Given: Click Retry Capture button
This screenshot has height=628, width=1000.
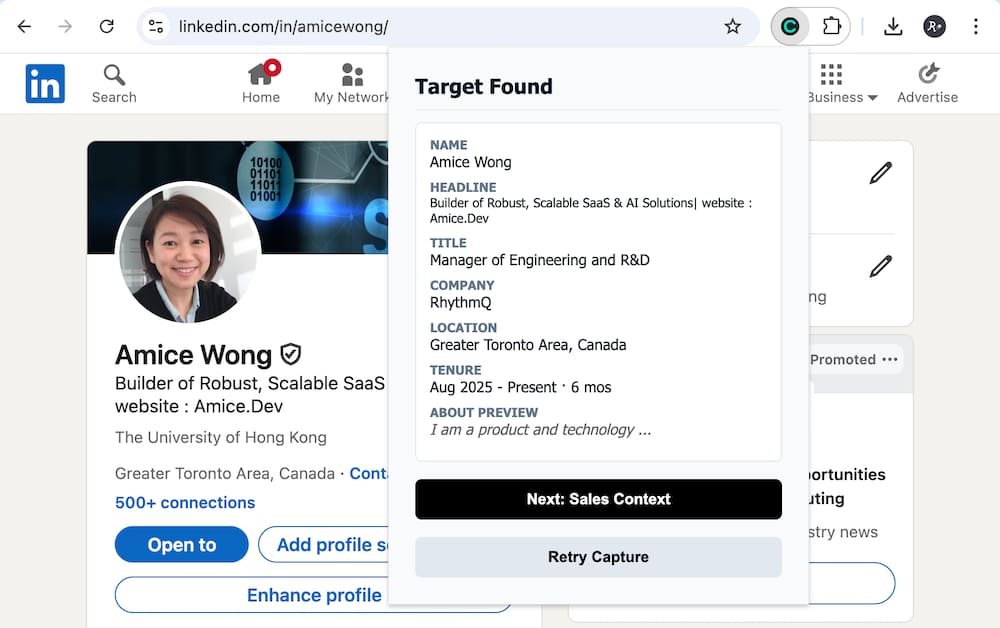Looking at the screenshot, I should [x=598, y=557].
